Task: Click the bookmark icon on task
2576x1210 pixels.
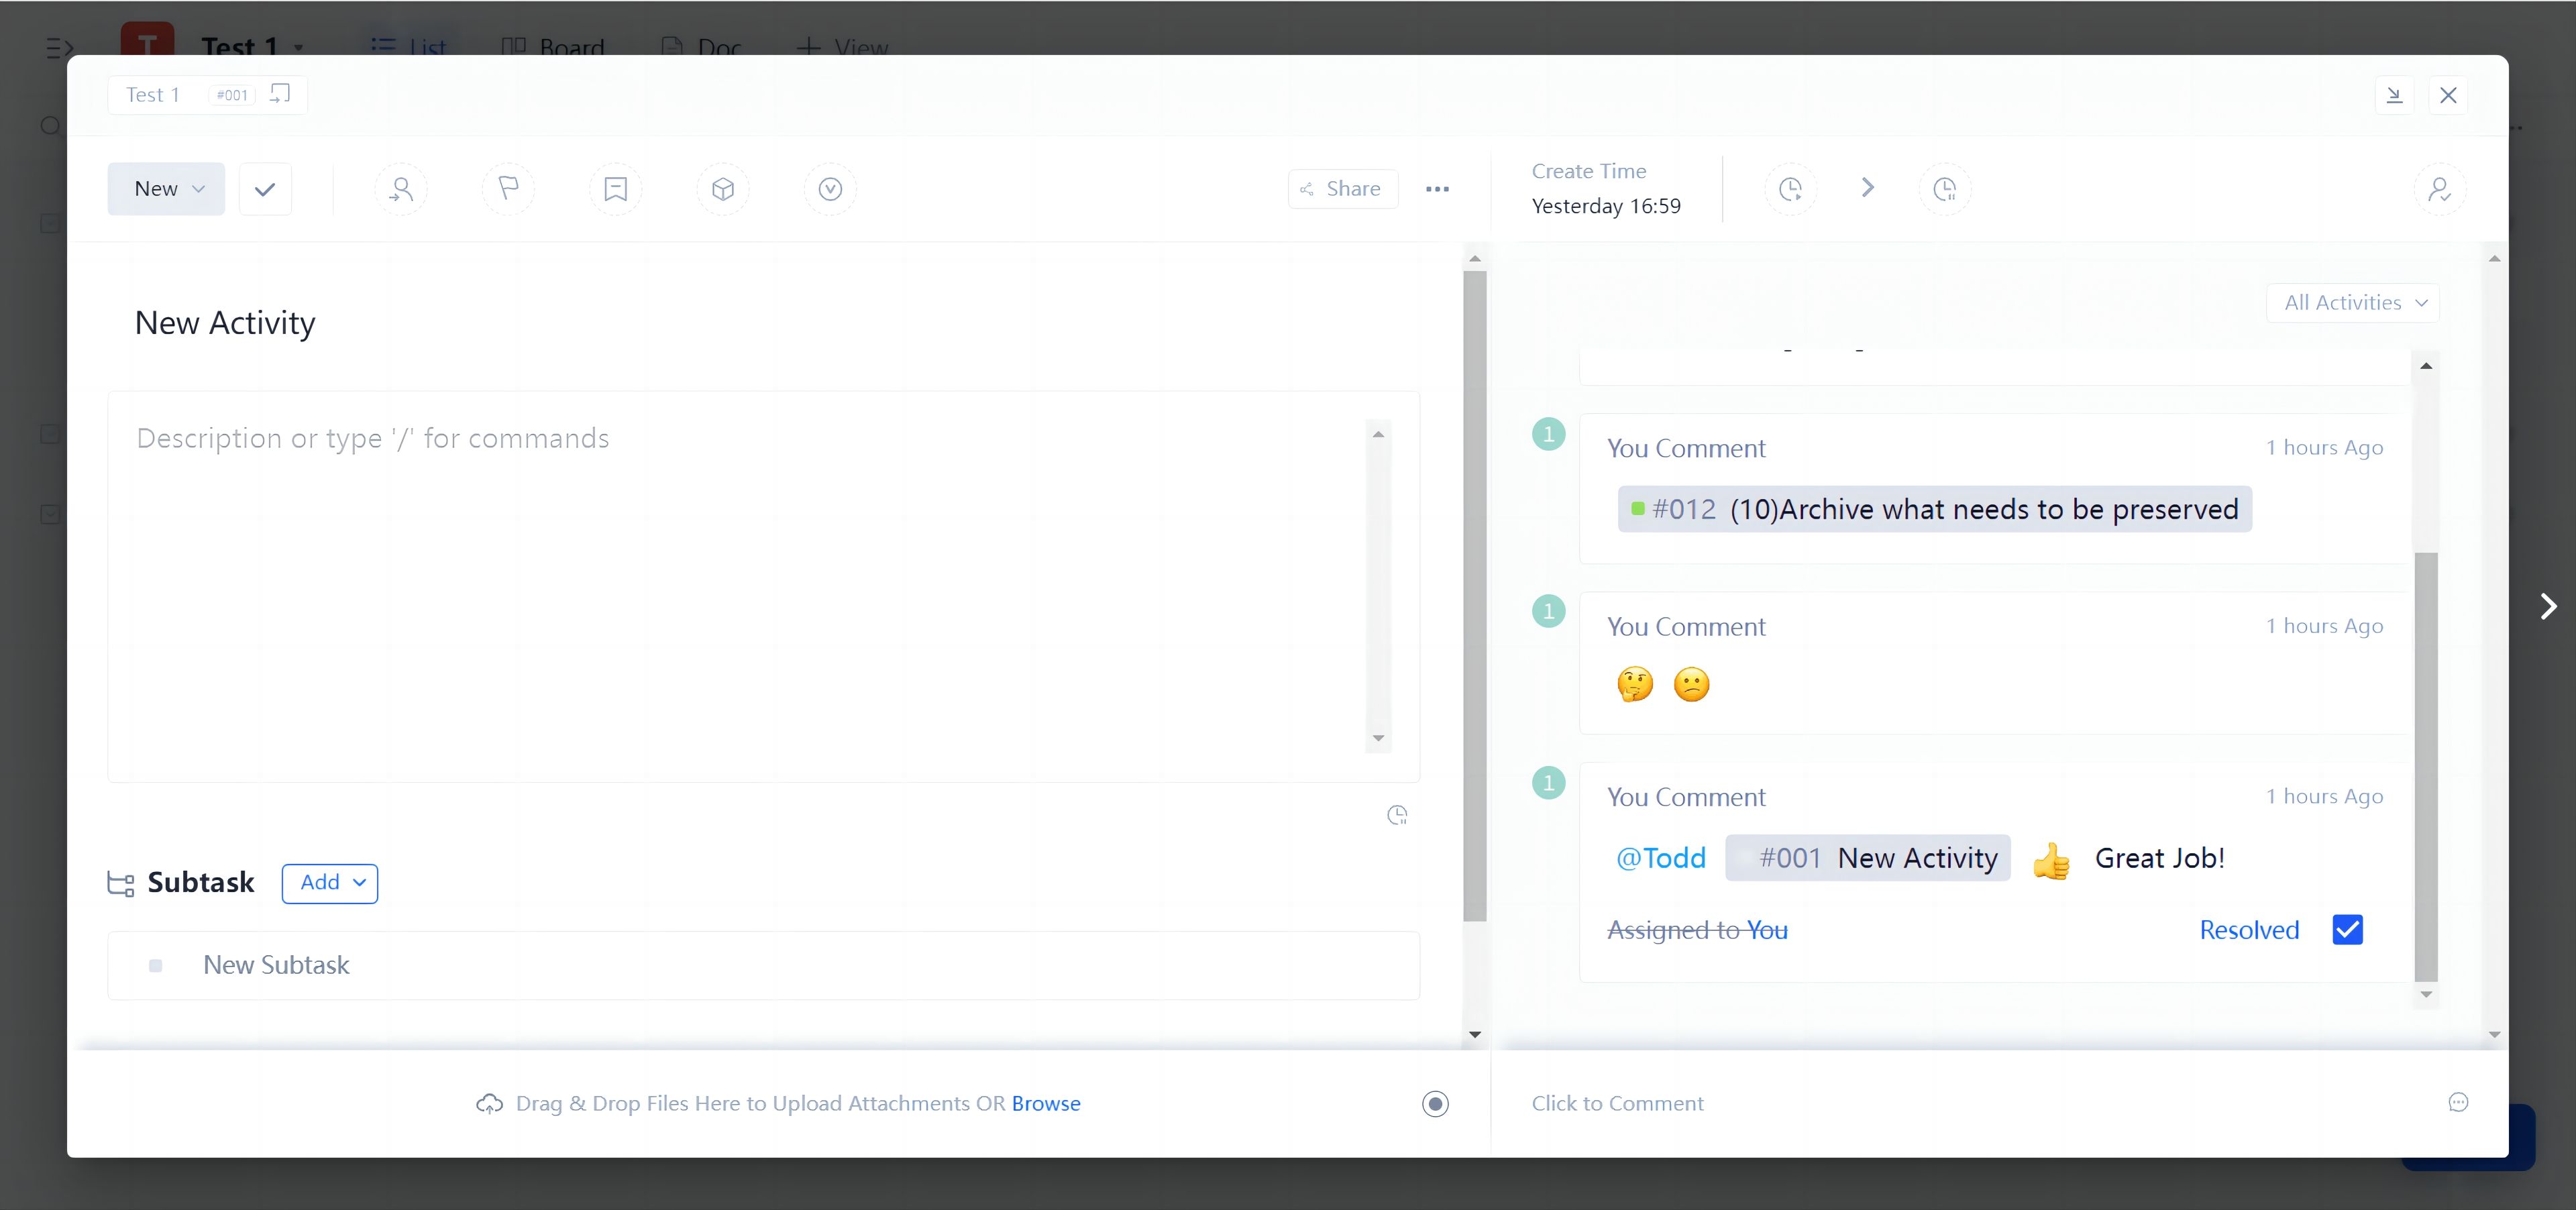Action: click(x=616, y=188)
